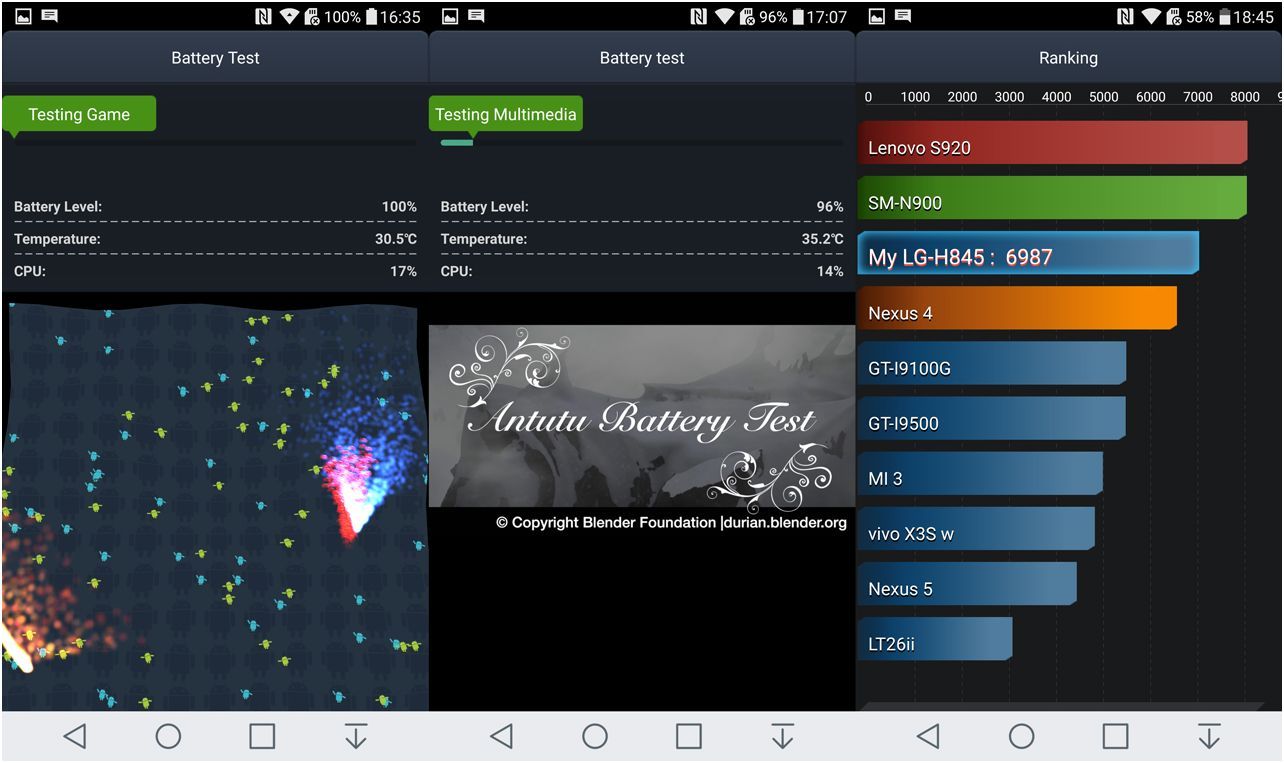Tap the Antutu Battery Test video image
This screenshot has width=1284, height=763.
642,416
